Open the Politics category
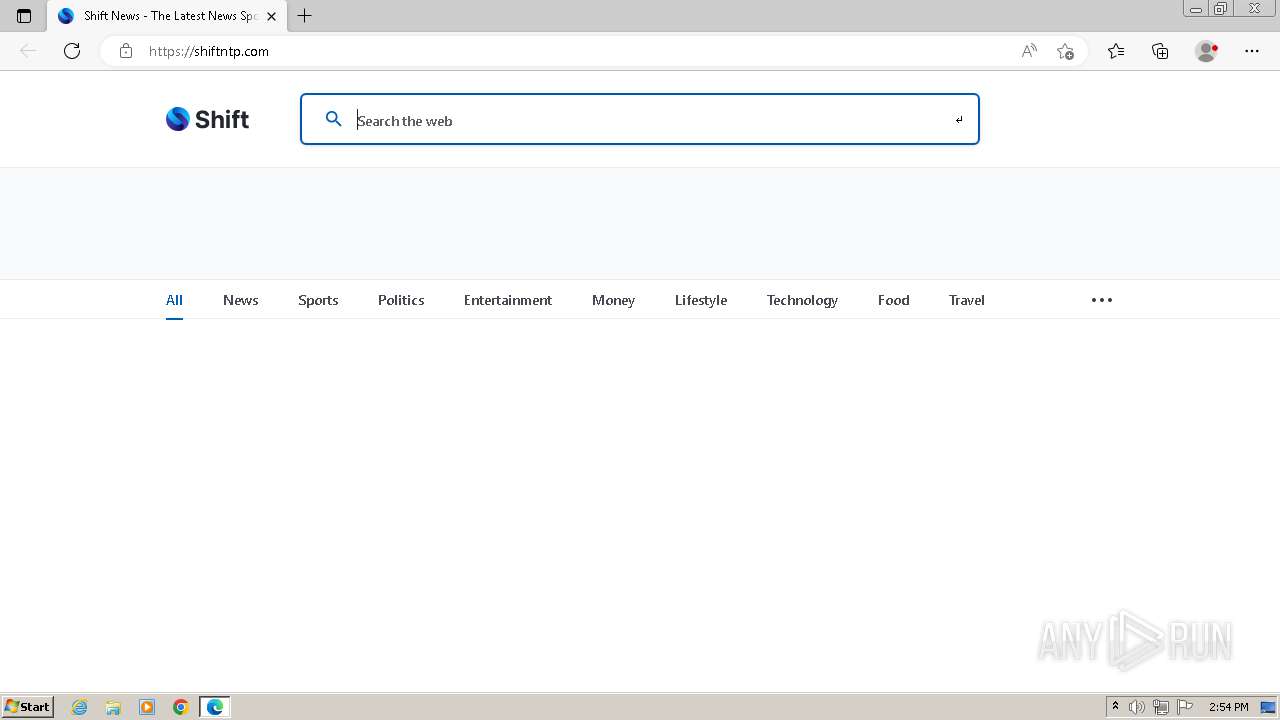 [401, 300]
